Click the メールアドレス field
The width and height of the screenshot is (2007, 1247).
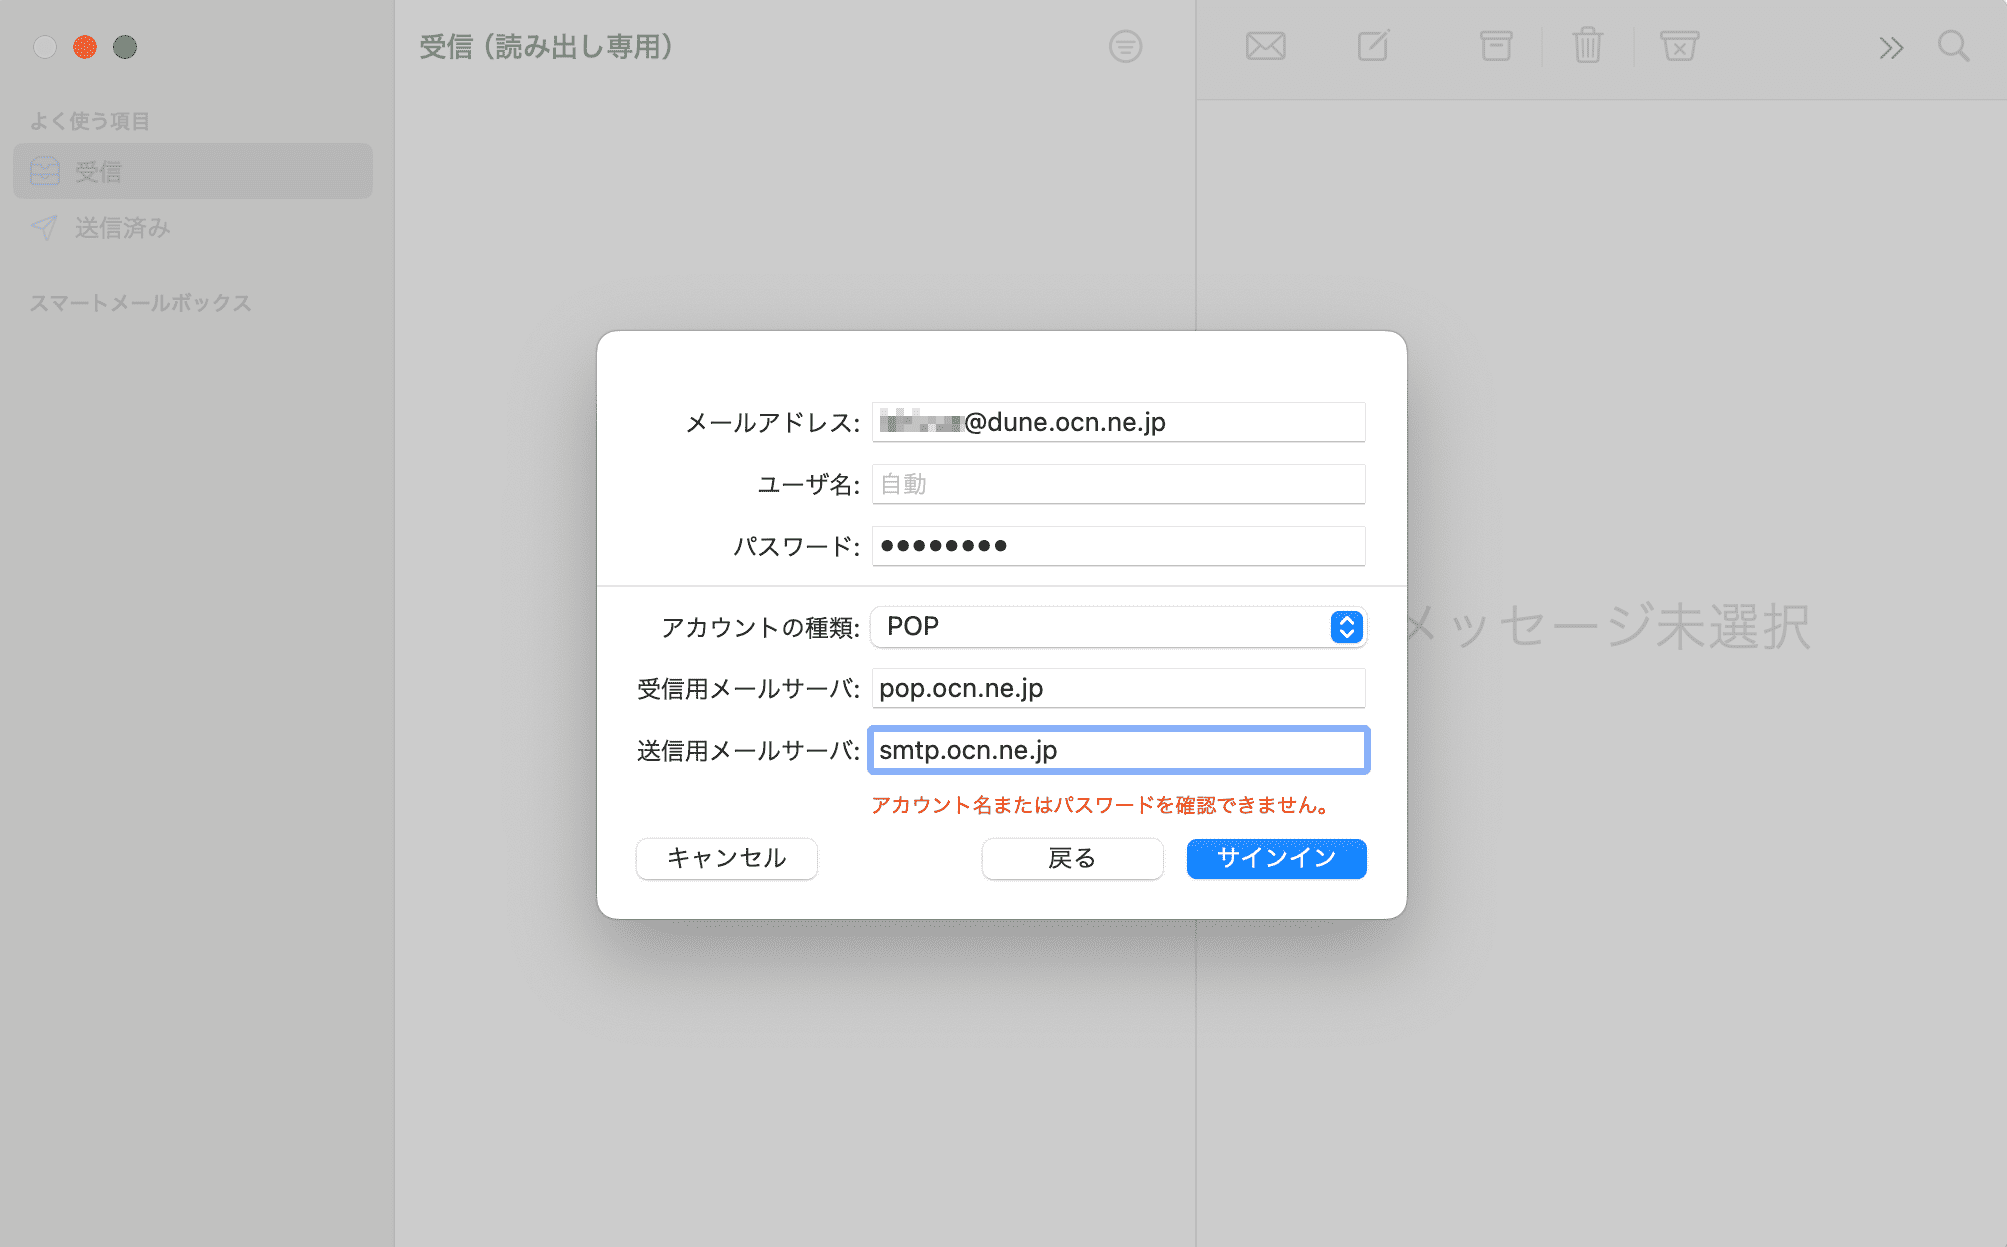1118,422
